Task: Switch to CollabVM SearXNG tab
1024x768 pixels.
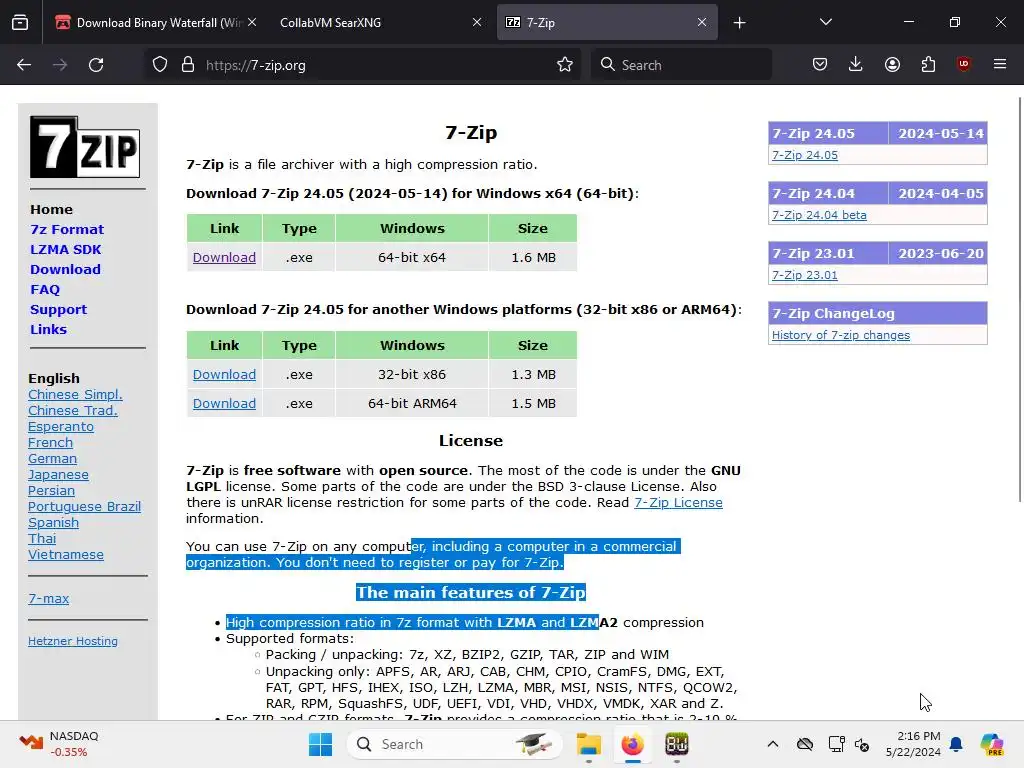Action: click(380, 23)
